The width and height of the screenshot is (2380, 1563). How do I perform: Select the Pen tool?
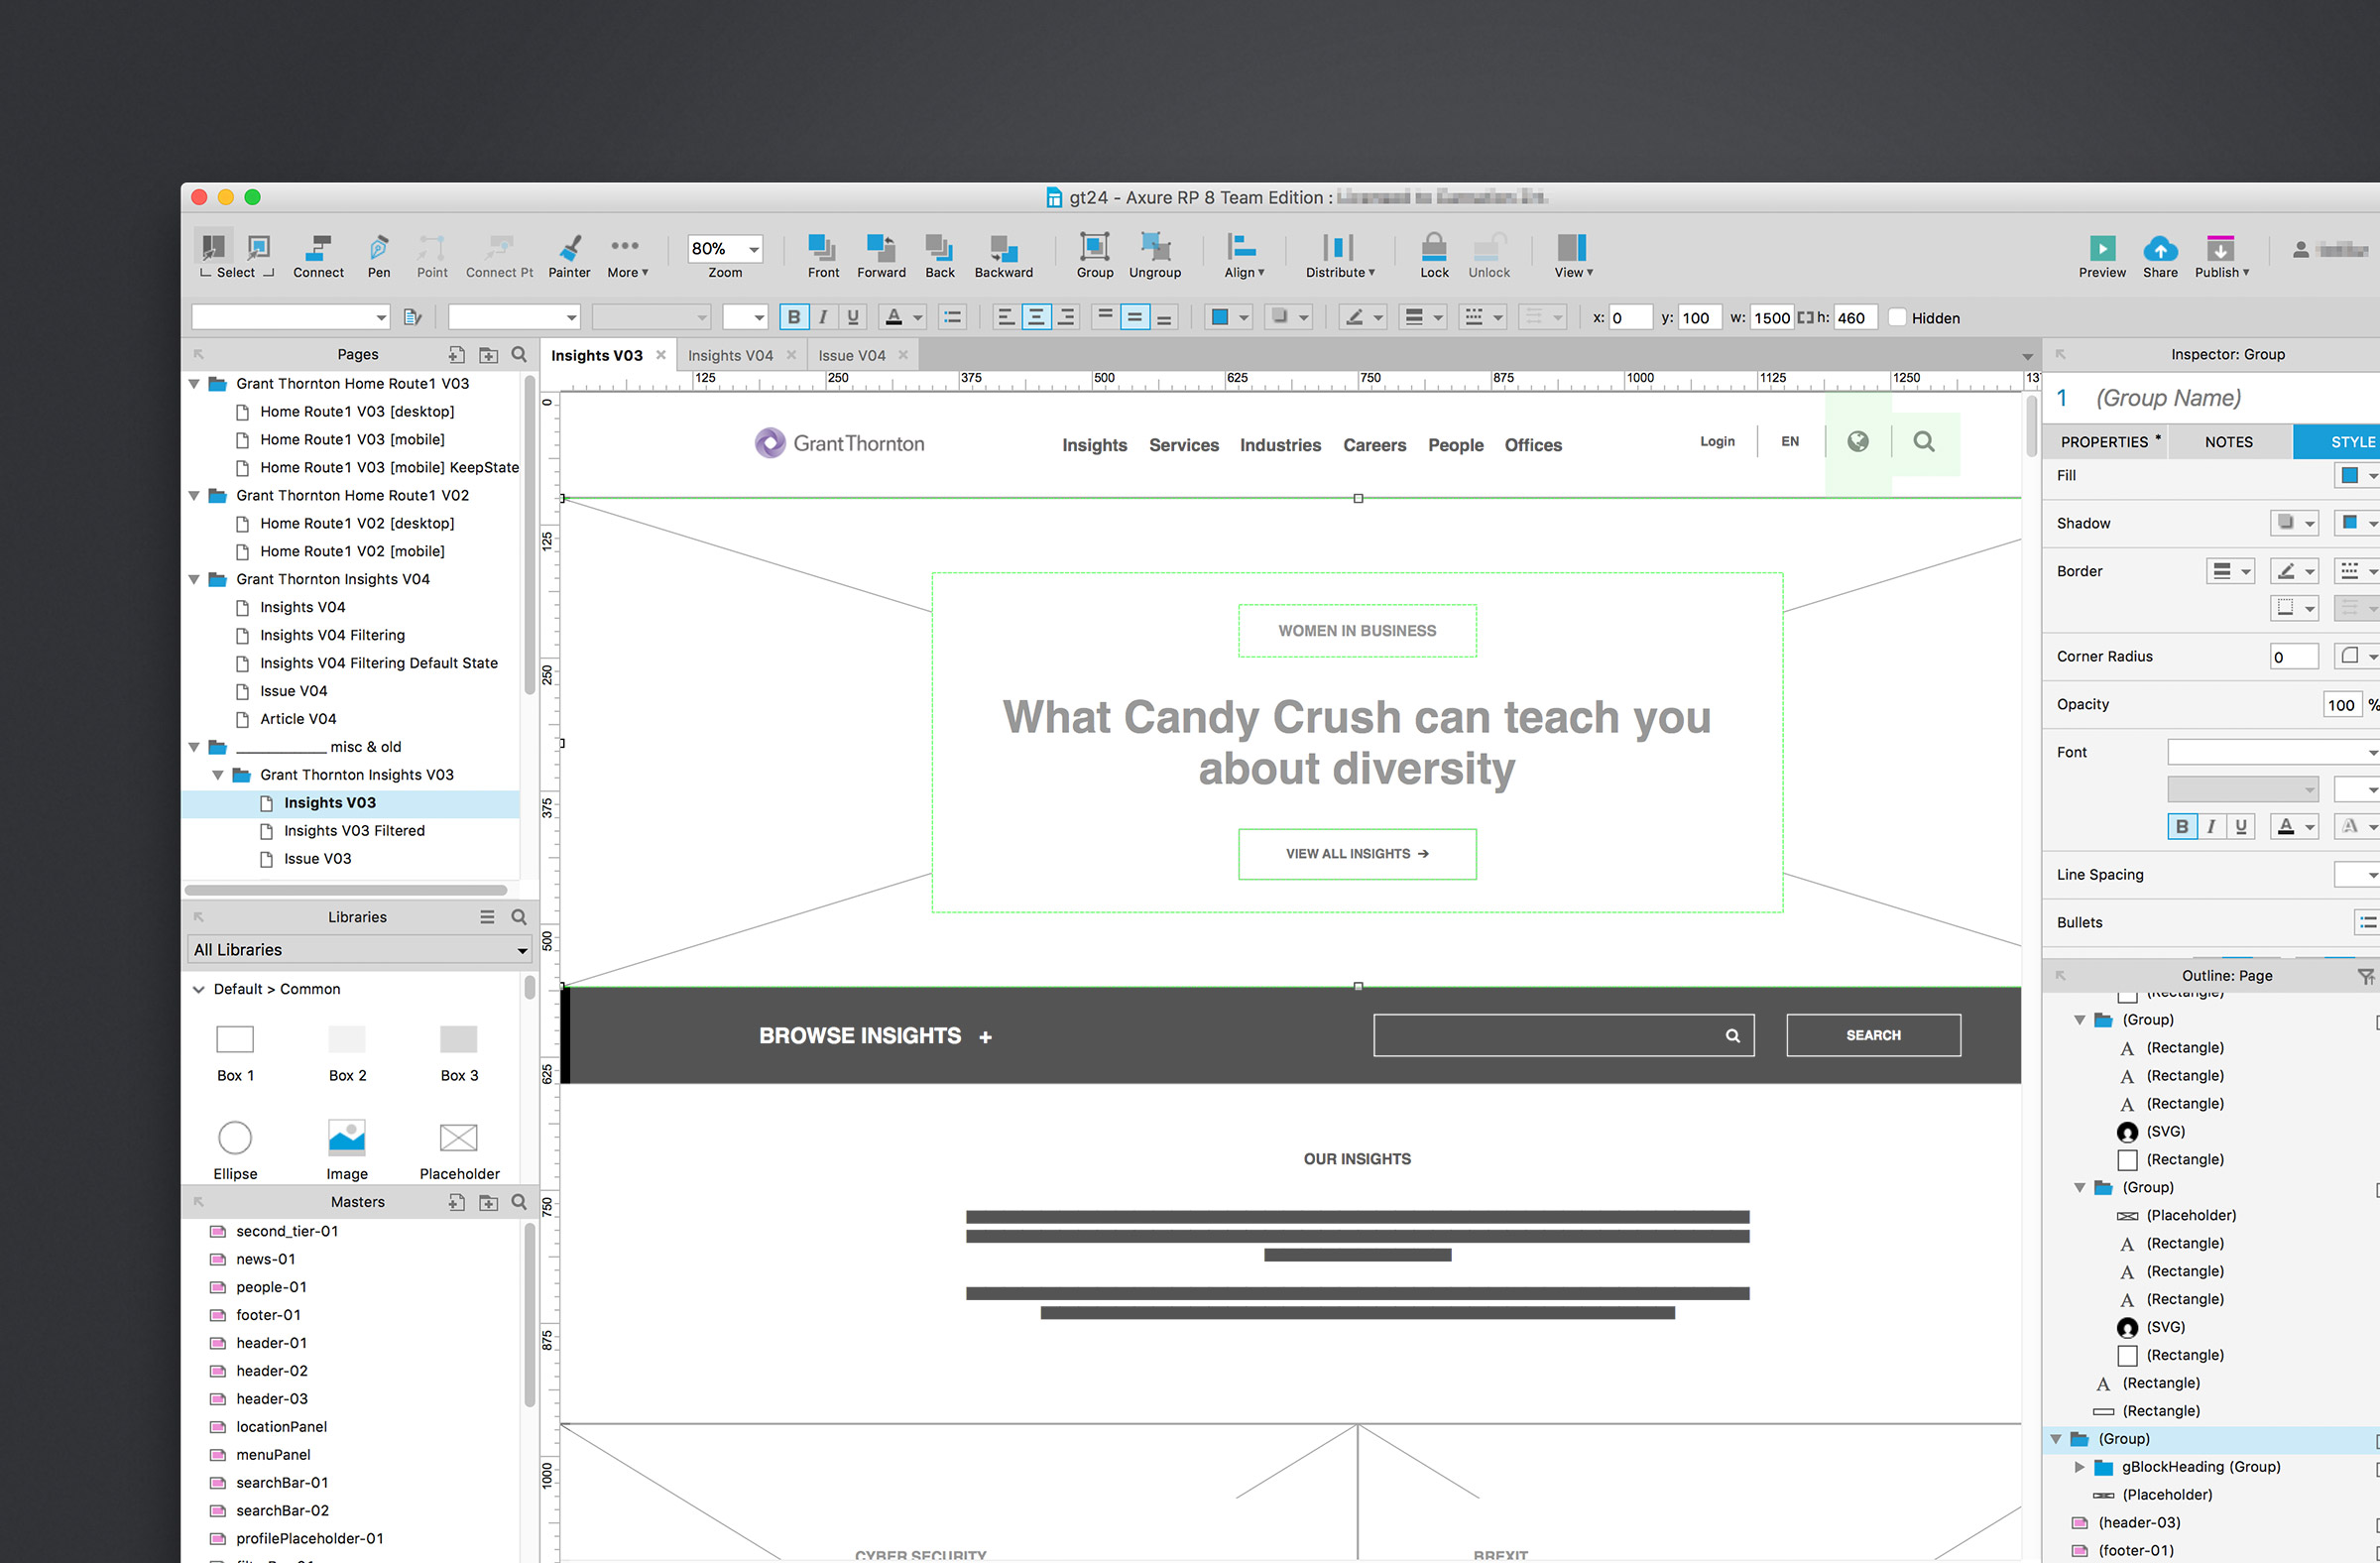378,248
